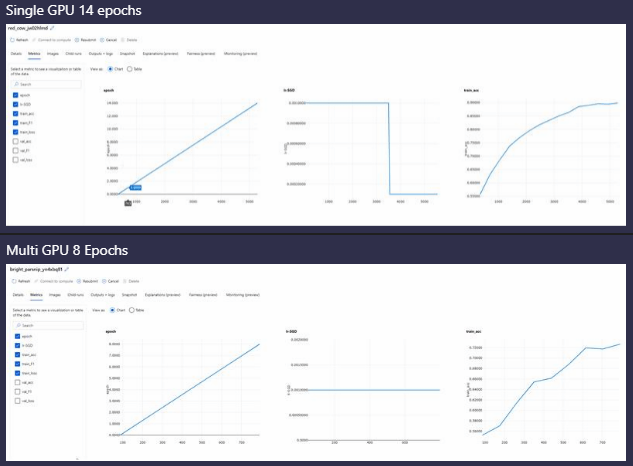The width and height of the screenshot is (633, 466).
Task: Open Explanations (preview) tab in Multi GPU panel
Action: pyautogui.click(x=162, y=295)
